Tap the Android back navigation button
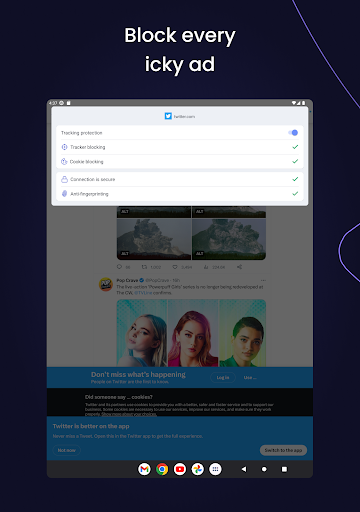Viewport: 360px width, 512px height. (x=244, y=469)
